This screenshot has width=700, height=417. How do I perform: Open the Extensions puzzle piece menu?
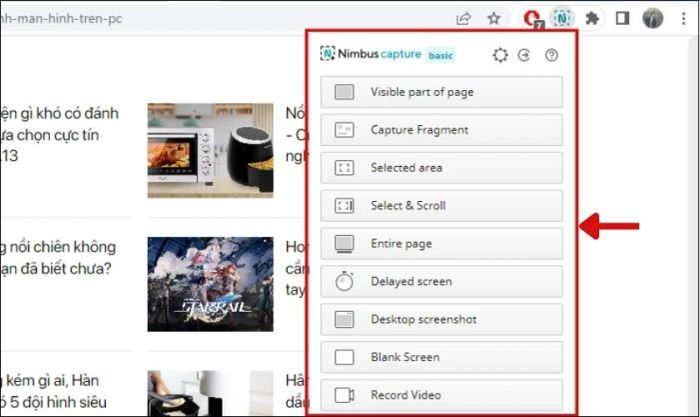click(592, 18)
